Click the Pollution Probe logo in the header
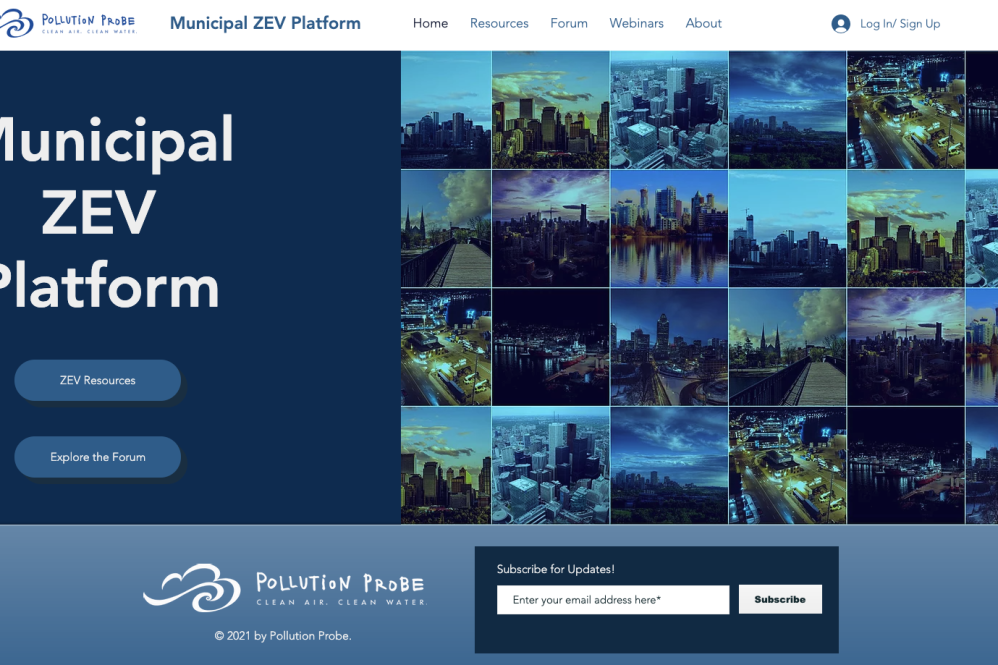 click(70, 24)
